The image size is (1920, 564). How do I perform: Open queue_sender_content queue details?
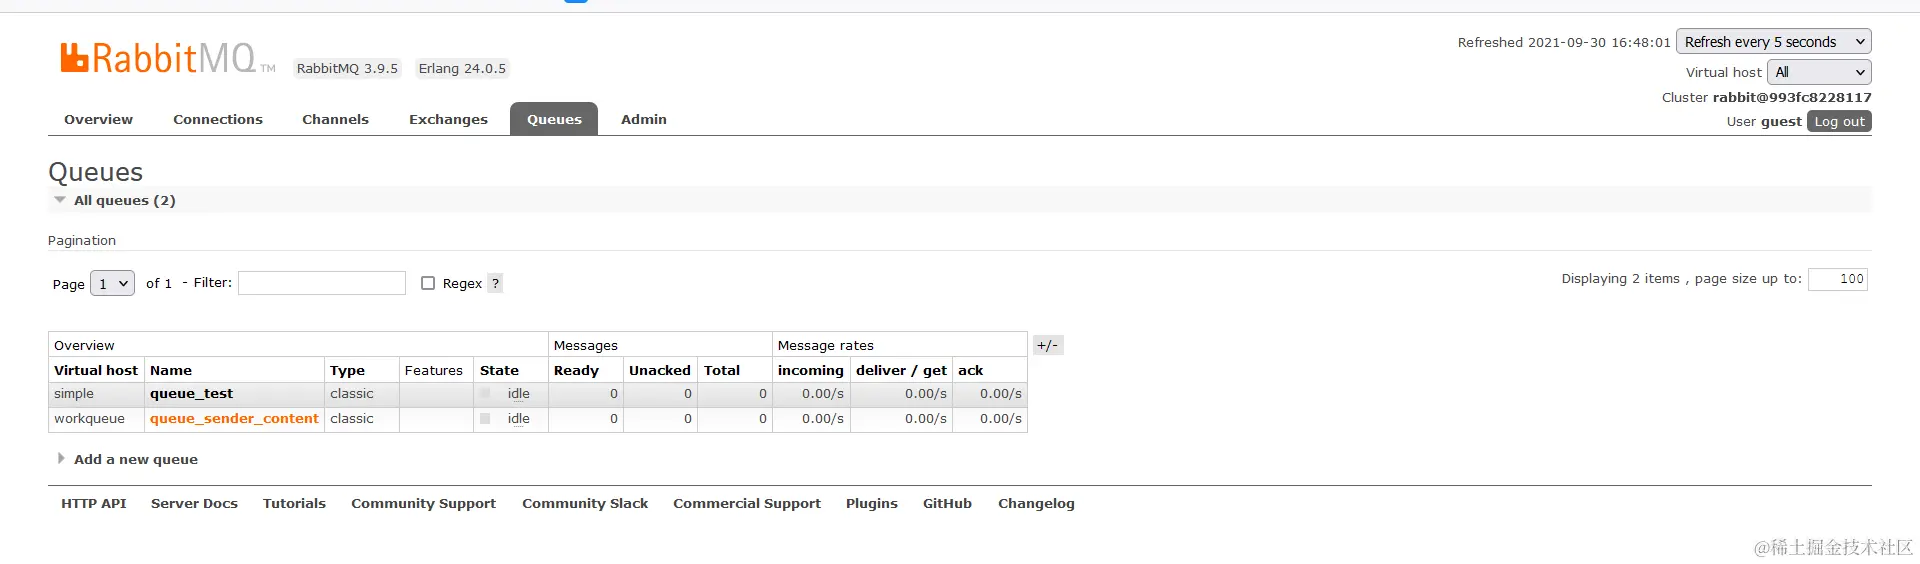tap(234, 419)
